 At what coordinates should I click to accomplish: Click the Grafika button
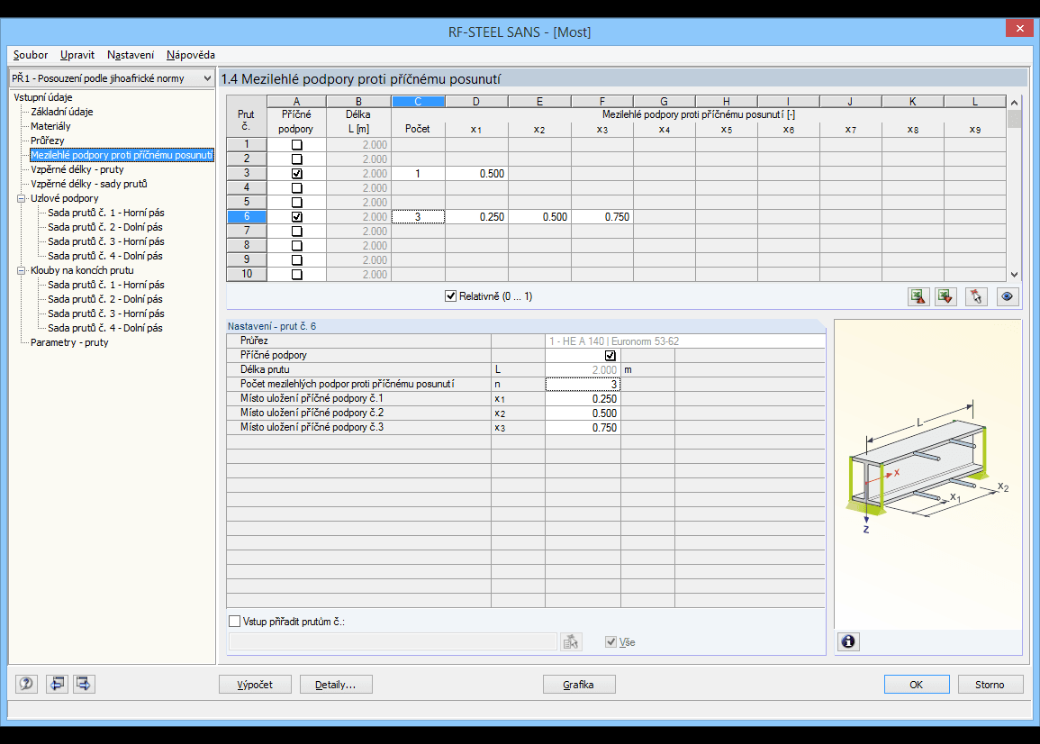point(578,684)
